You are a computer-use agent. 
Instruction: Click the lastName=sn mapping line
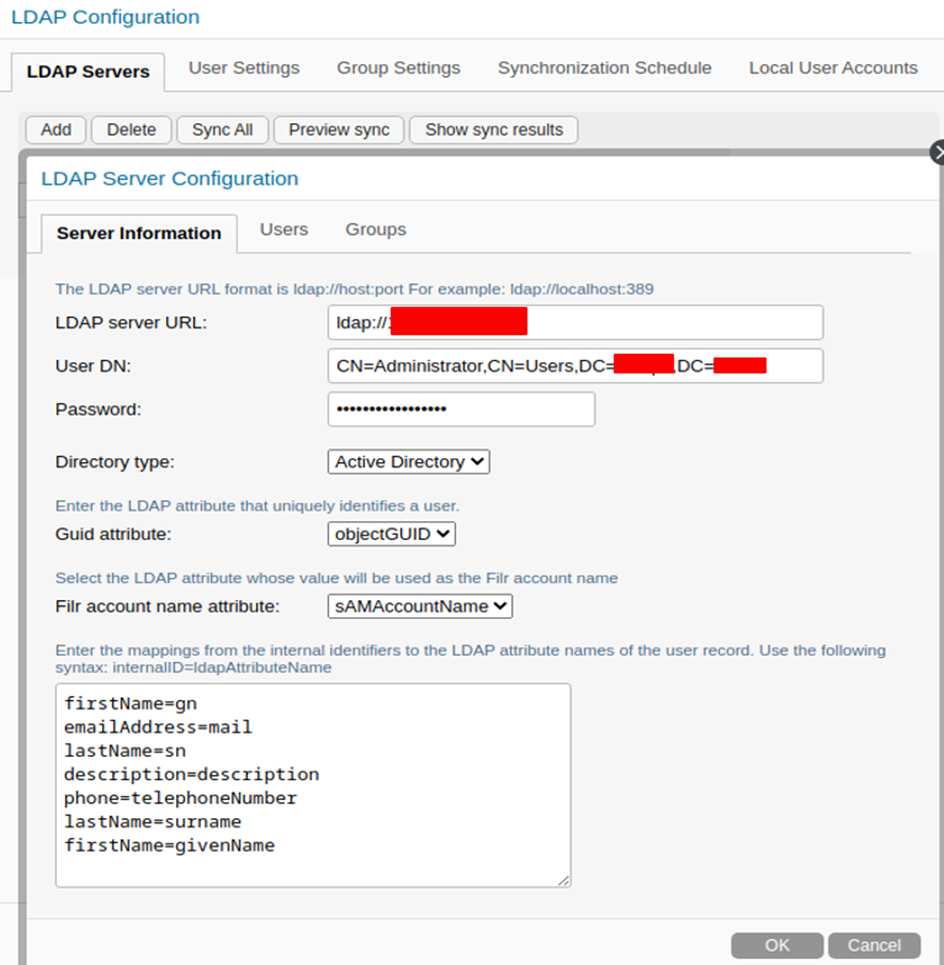coord(125,751)
